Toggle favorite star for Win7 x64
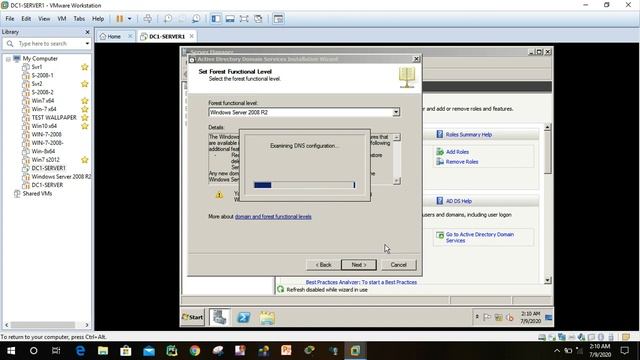 (84, 100)
